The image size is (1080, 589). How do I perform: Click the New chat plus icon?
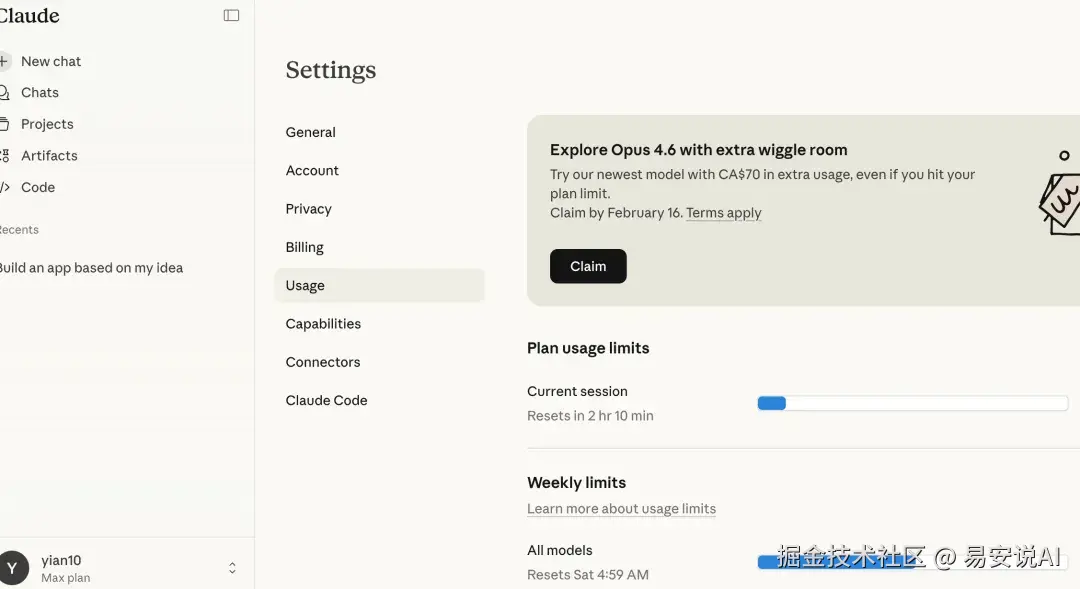[x=4, y=61]
